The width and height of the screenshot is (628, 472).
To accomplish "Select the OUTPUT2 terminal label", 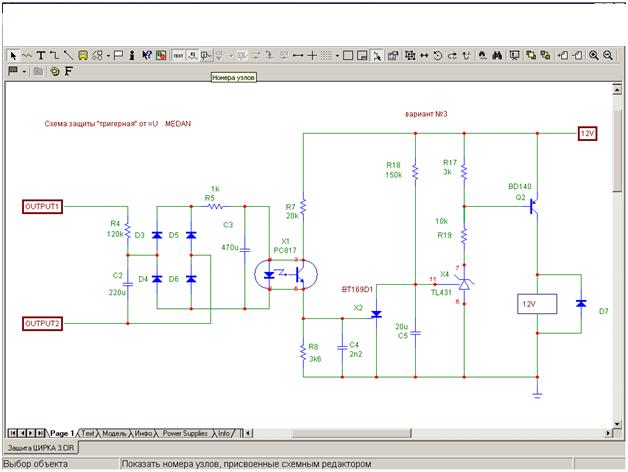I will click(42, 323).
